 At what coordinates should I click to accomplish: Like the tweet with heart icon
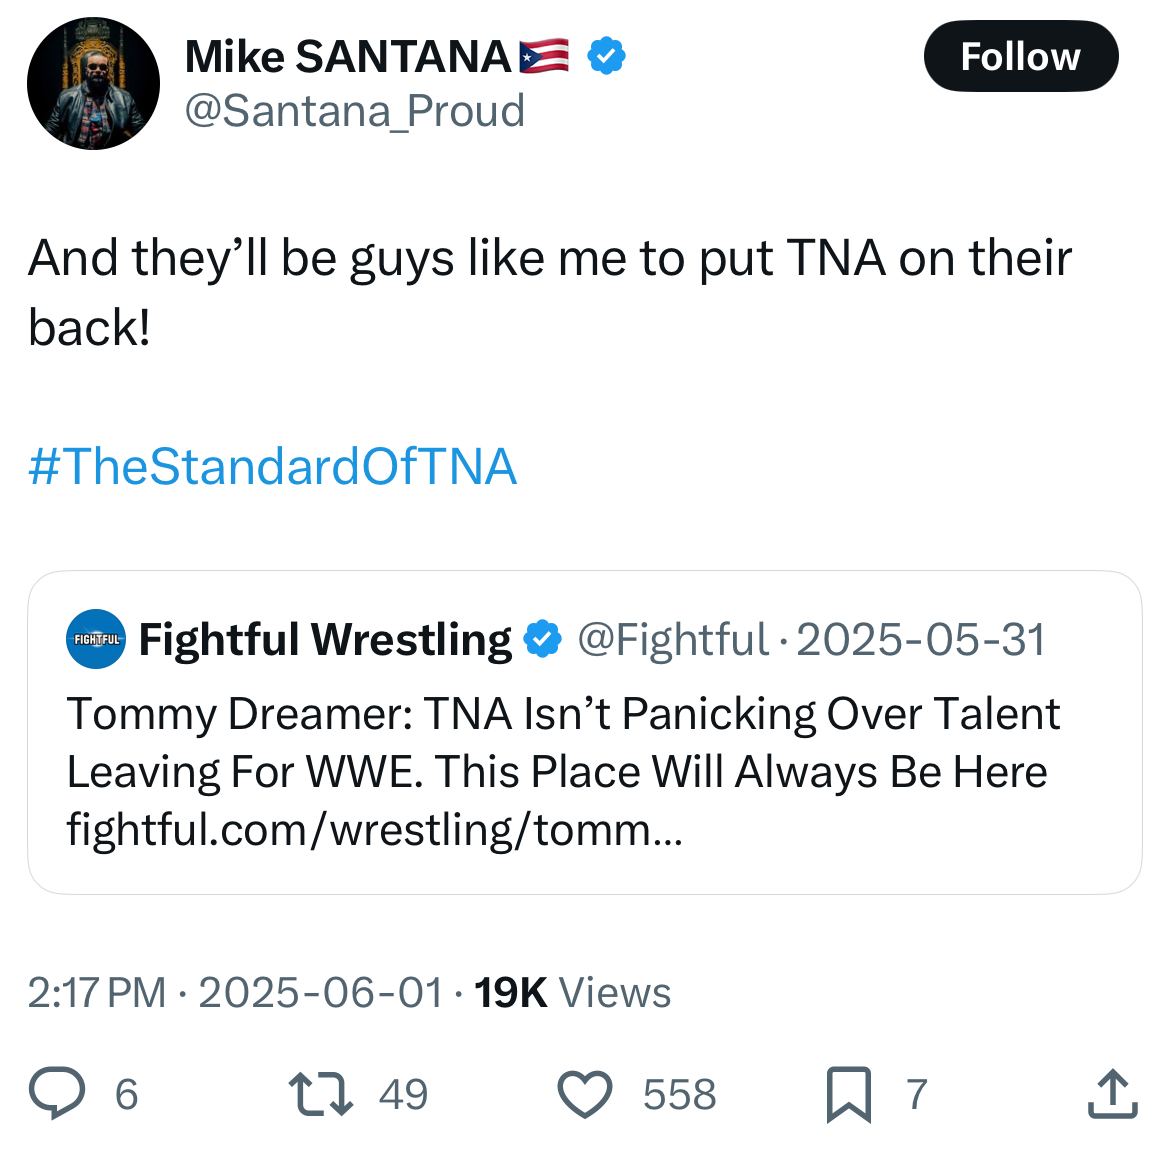tap(584, 1093)
